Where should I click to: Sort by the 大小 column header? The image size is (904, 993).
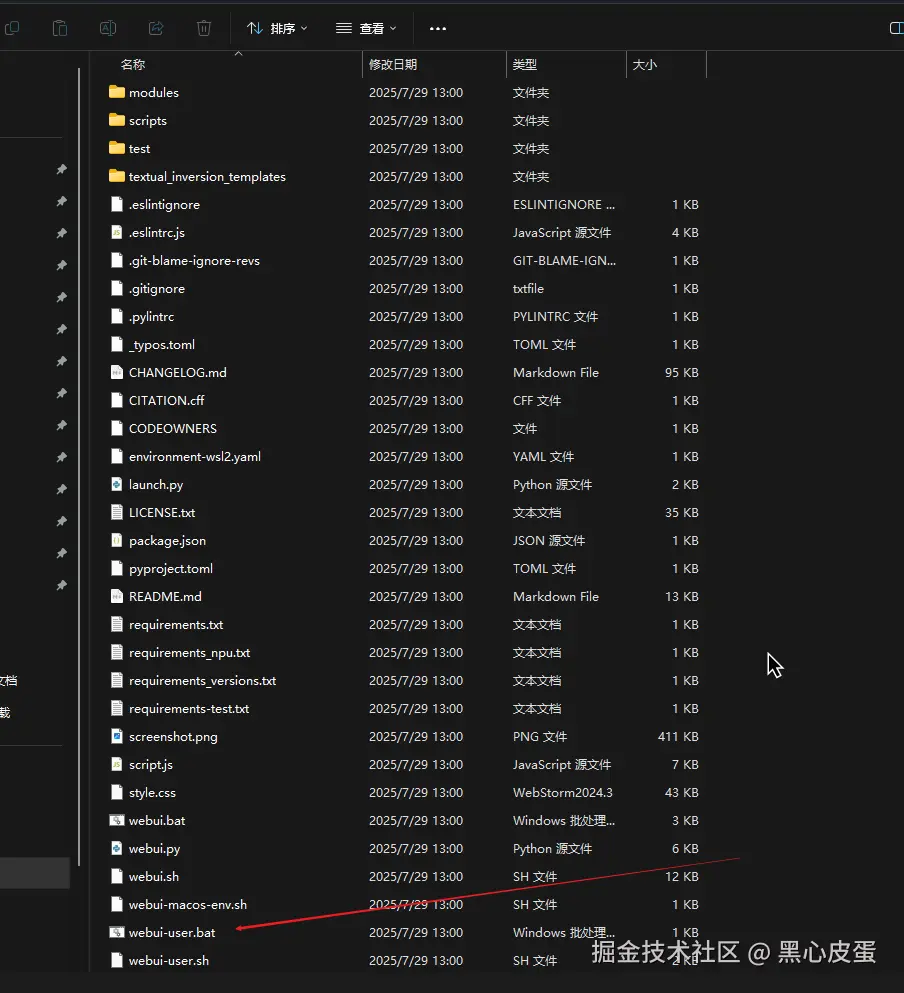click(645, 65)
